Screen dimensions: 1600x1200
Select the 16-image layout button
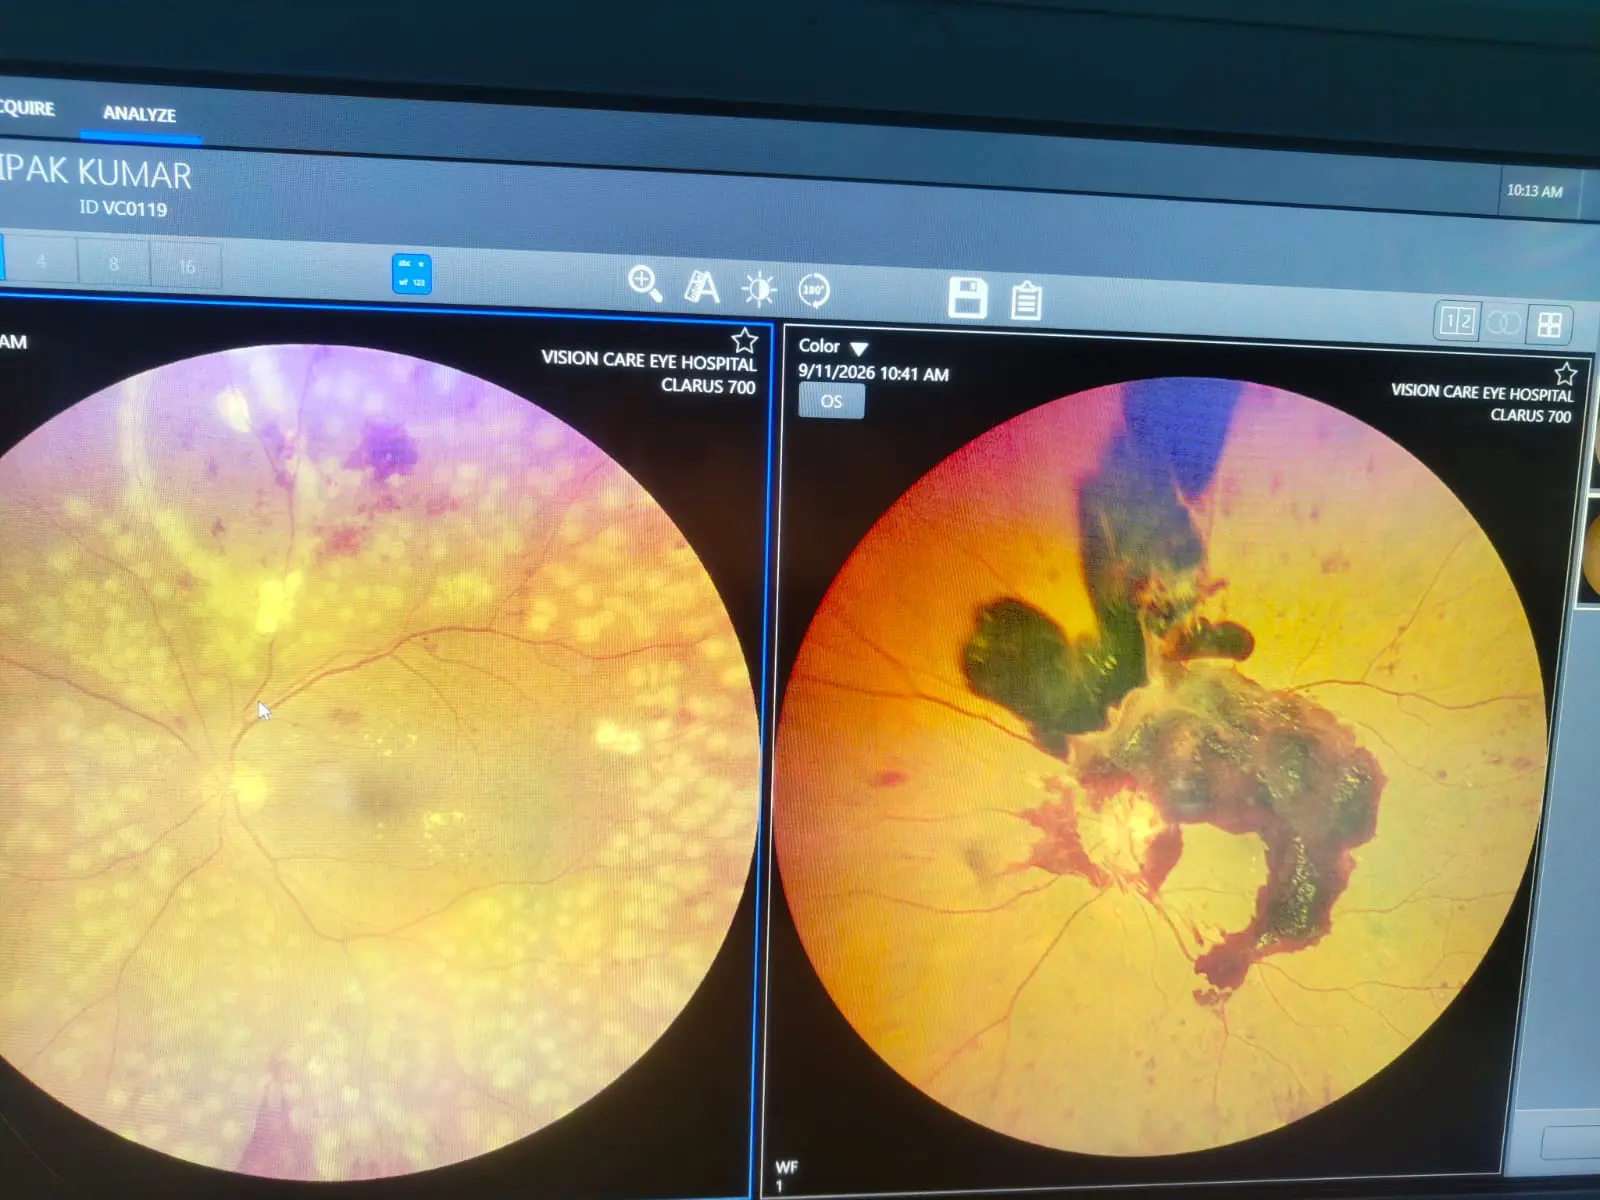tap(186, 266)
